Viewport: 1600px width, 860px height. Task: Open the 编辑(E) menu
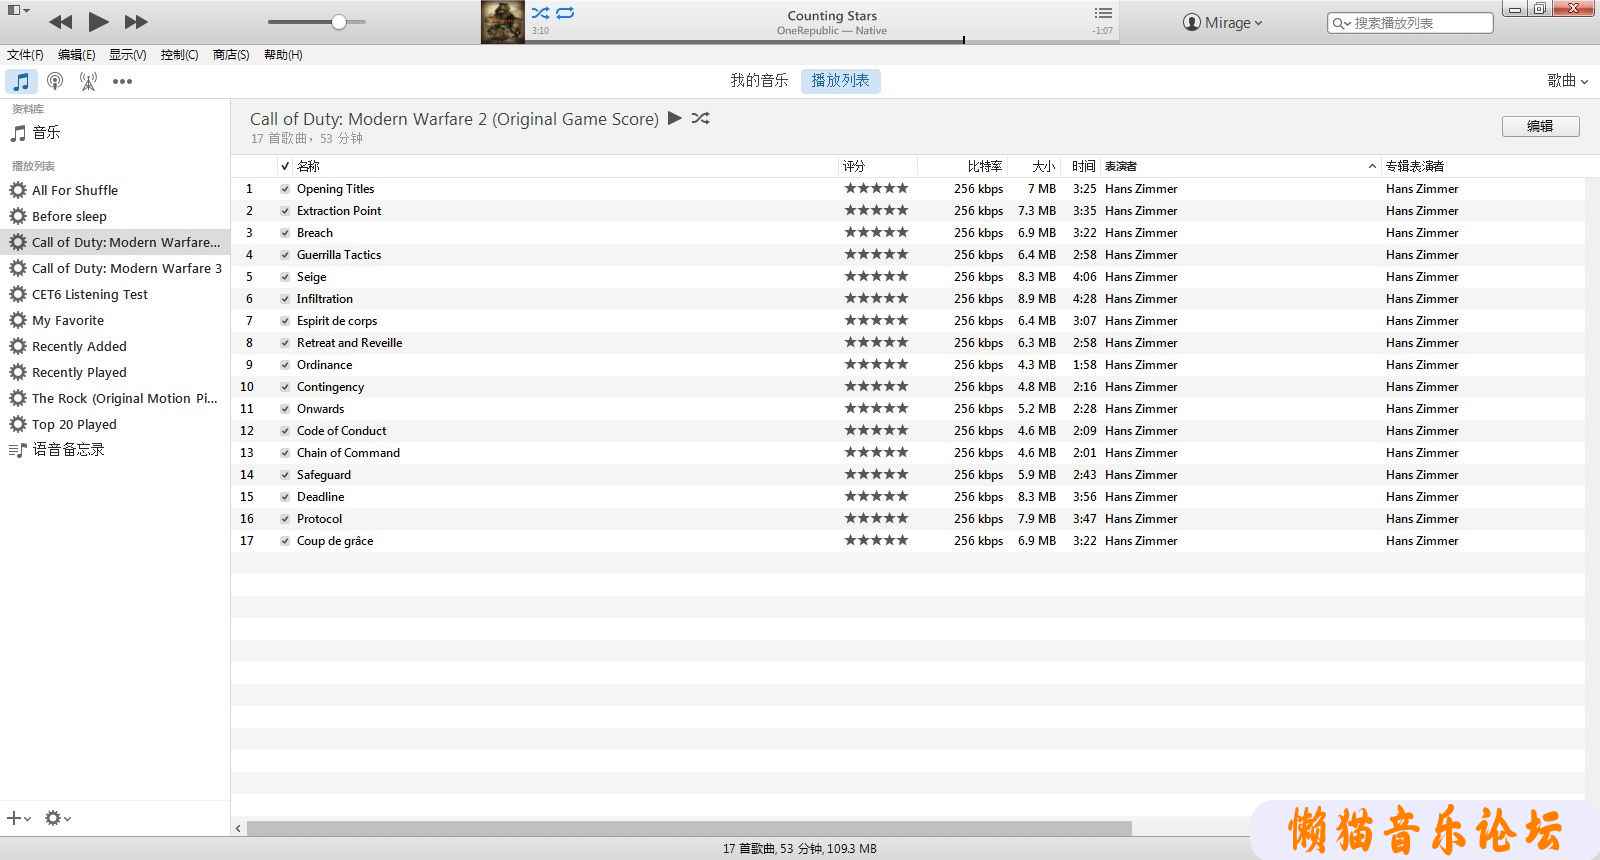[77, 55]
